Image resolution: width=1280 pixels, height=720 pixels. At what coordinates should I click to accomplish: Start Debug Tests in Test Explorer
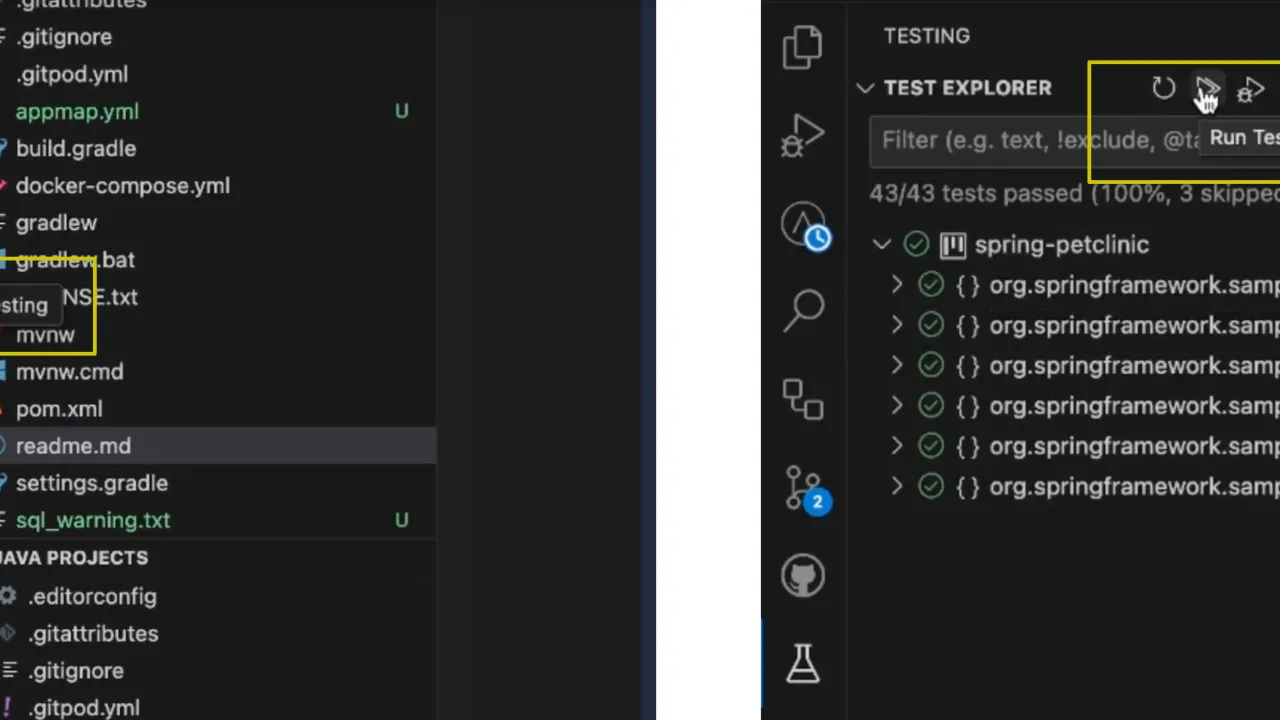pyautogui.click(x=1250, y=90)
